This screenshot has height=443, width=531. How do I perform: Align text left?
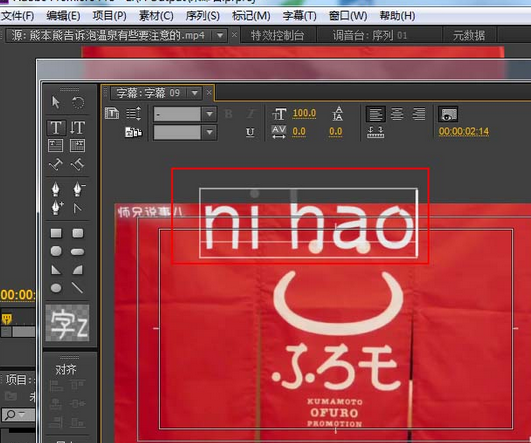376,114
